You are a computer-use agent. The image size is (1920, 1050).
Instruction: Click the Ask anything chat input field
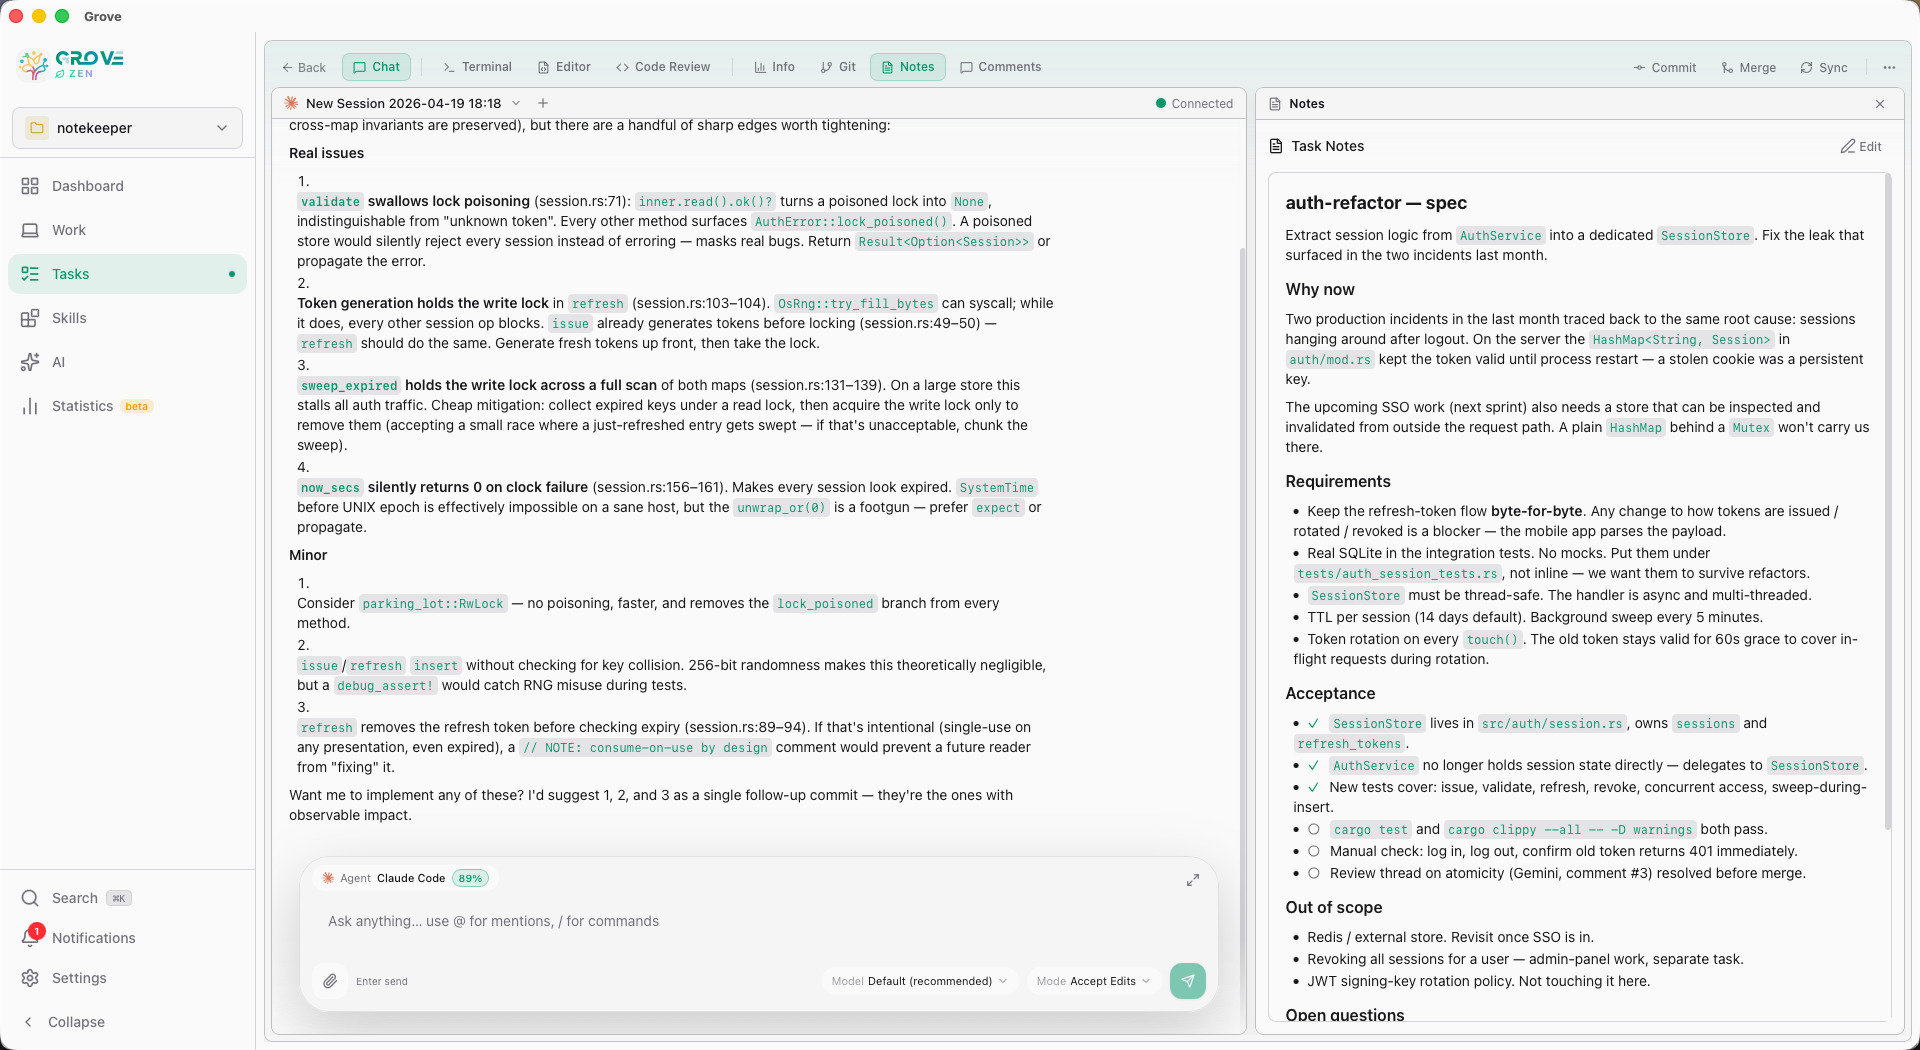coord(757,921)
